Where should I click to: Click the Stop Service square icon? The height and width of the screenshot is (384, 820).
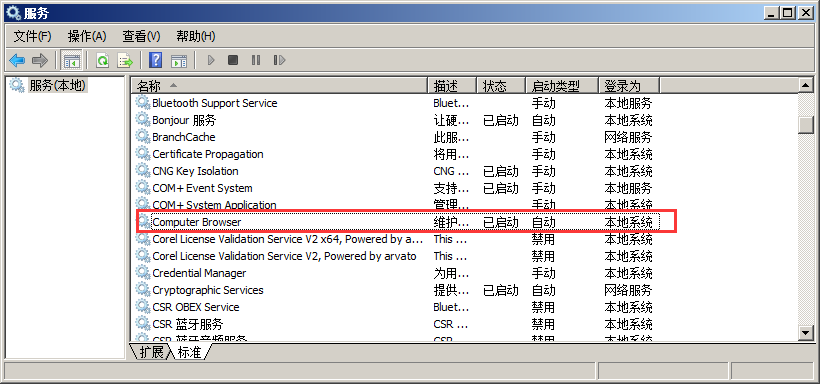(x=233, y=60)
